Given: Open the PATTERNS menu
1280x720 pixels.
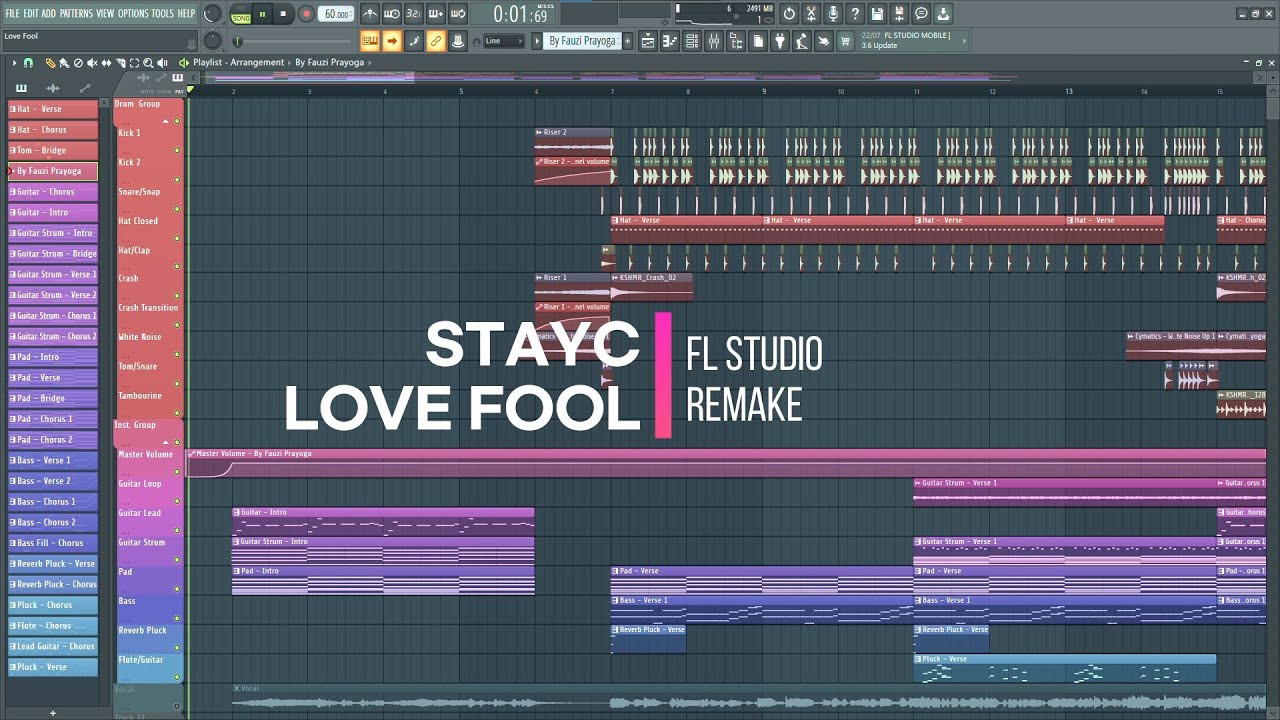Looking at the screenshot, I should pyautogui.click(x=76, y=13).
